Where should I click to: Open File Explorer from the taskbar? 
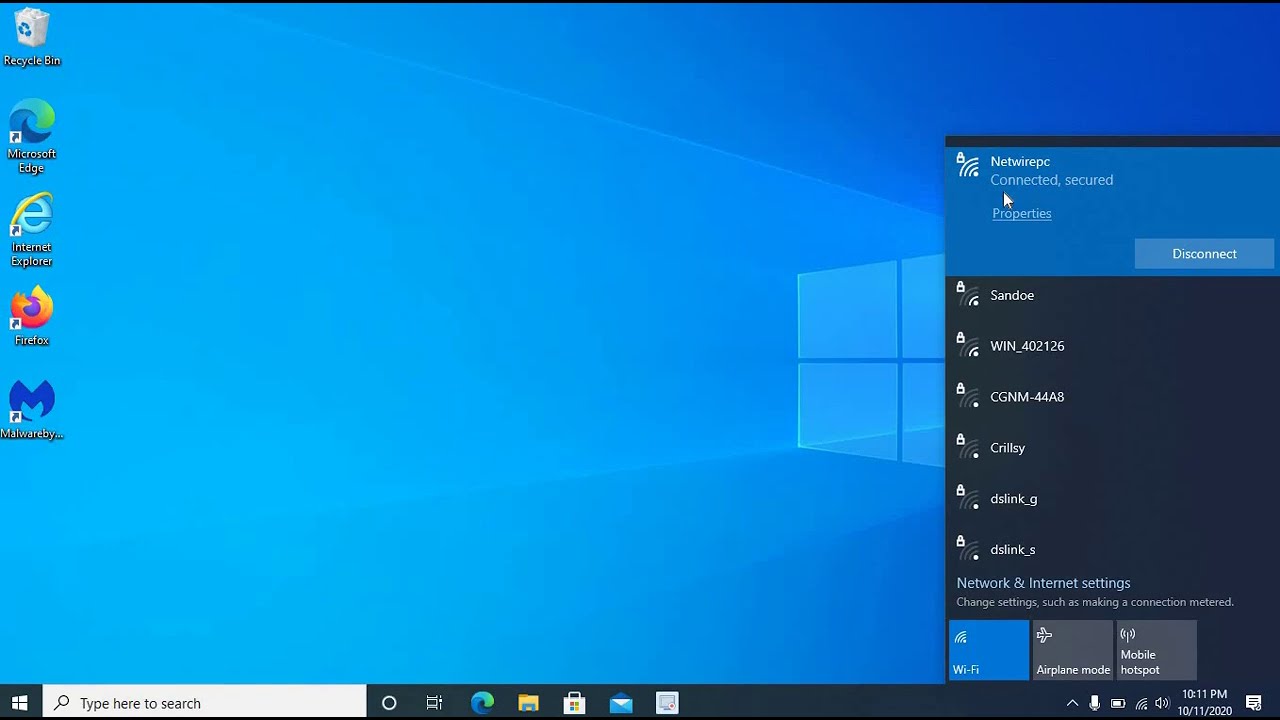pyautogui.click(x=528, y=703)
